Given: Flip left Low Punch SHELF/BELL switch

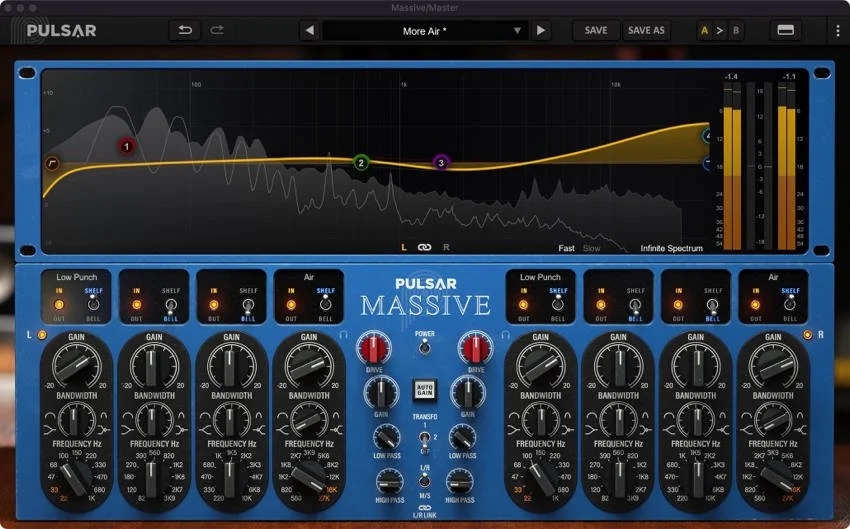Looking at the screenshot, I should pos(93,305).
